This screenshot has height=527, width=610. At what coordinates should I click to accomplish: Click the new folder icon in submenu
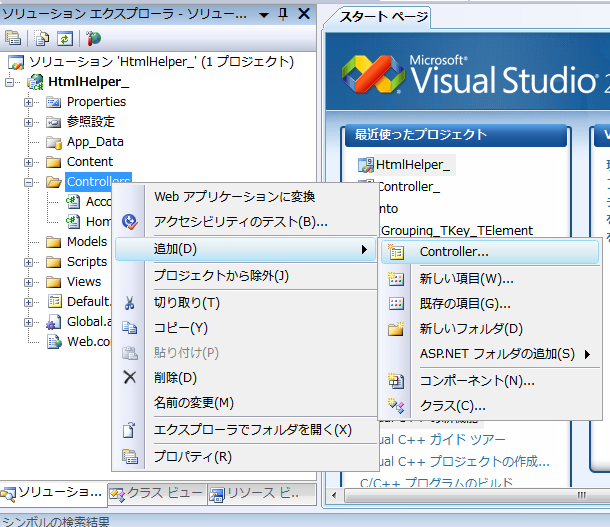pyautogui.click(x=396, y=329)
